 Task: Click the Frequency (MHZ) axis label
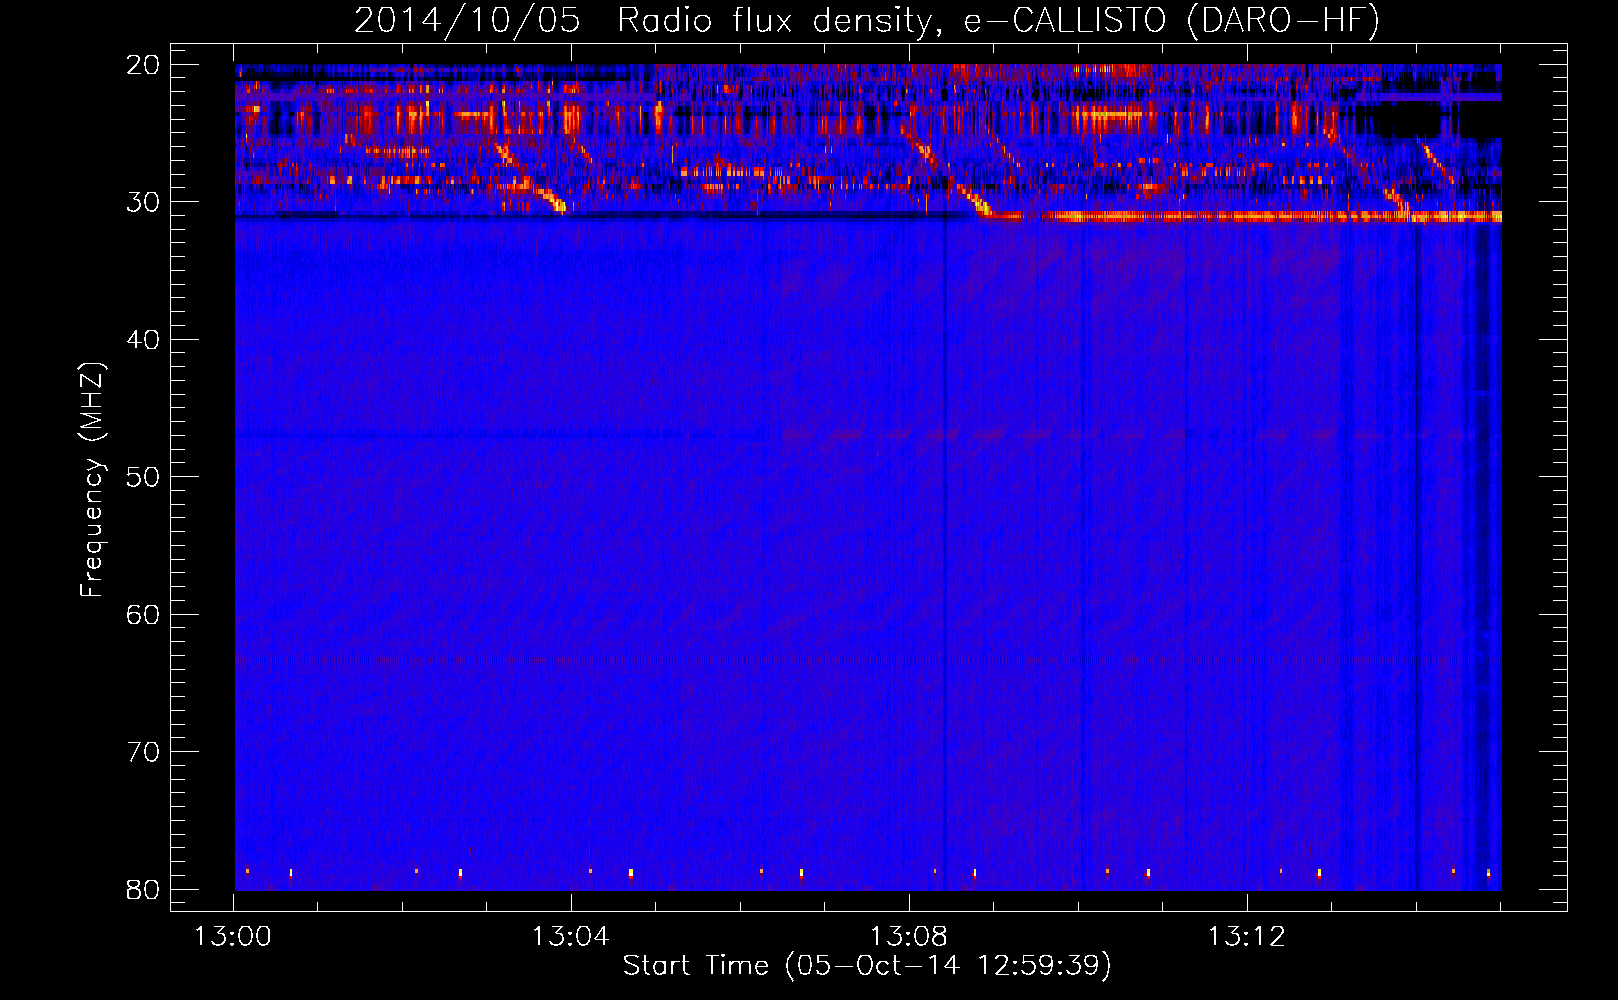click(x=92, y=479)
